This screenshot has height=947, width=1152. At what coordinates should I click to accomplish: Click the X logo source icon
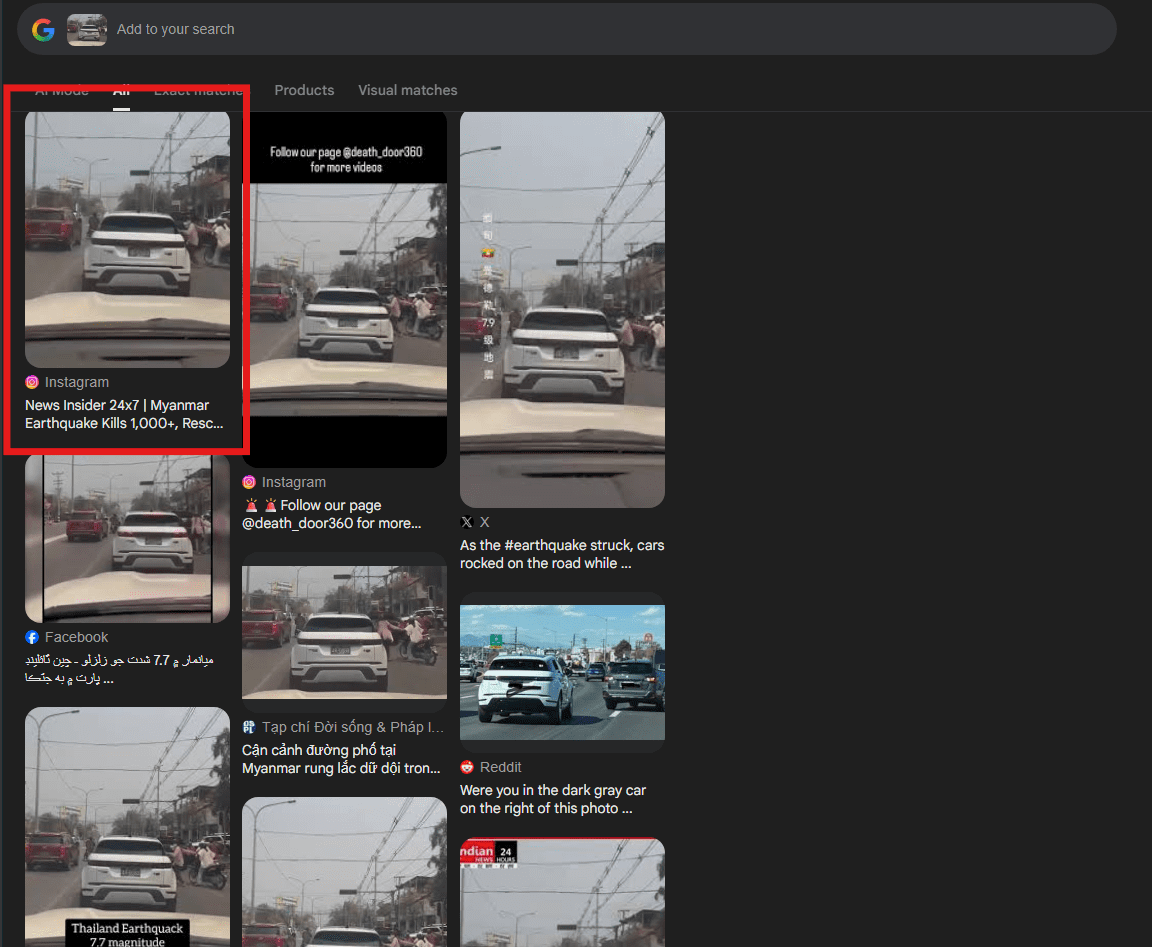point(467,522)
